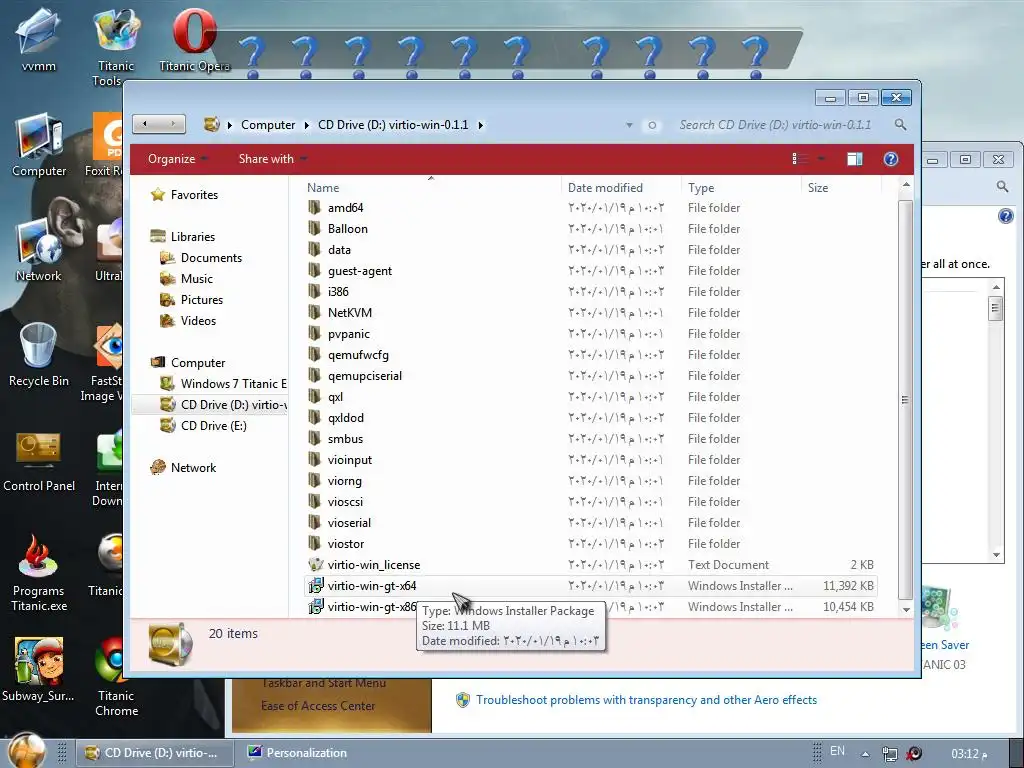Open the Titanic Tools desktop icon
The width and height of the screenshot is (1024, 768).
[x=116, y=46]
